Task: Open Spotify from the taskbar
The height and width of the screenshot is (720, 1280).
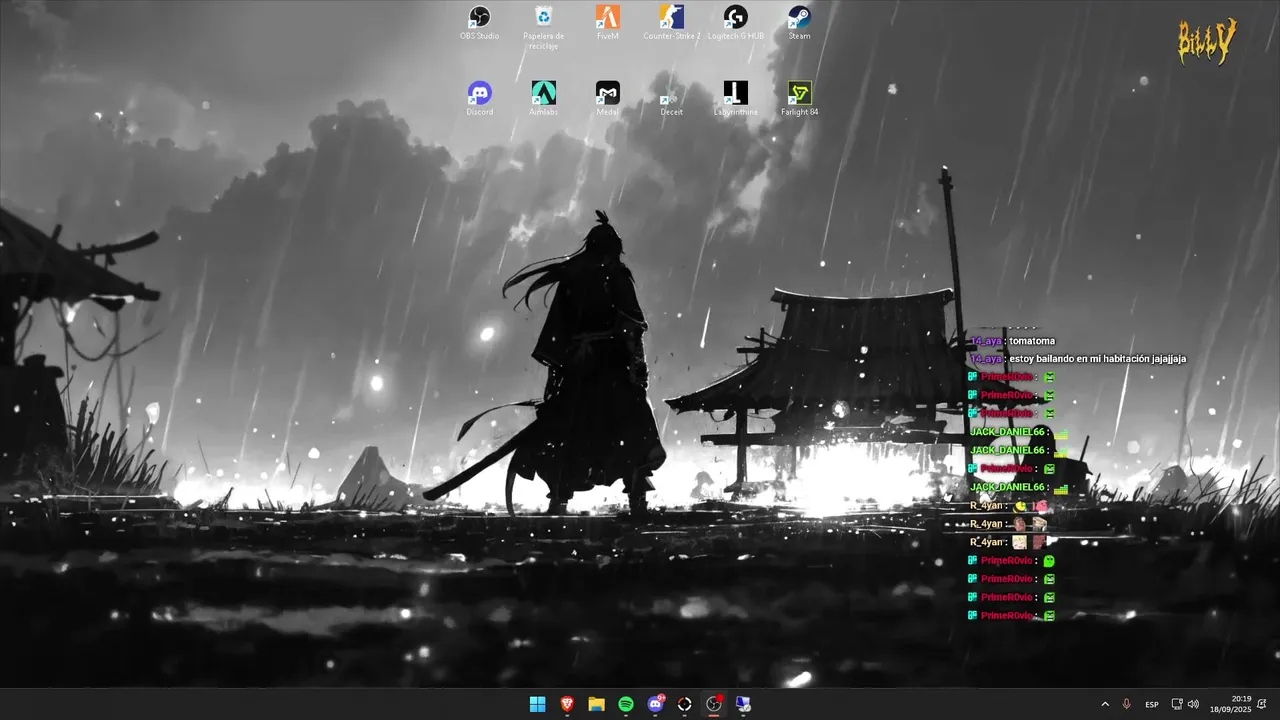Action: pos(626,704)
